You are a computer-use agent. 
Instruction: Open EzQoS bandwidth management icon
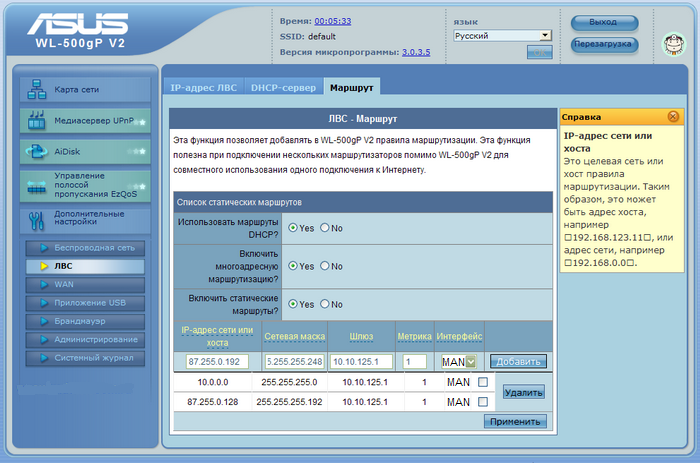tap(37, 187)
